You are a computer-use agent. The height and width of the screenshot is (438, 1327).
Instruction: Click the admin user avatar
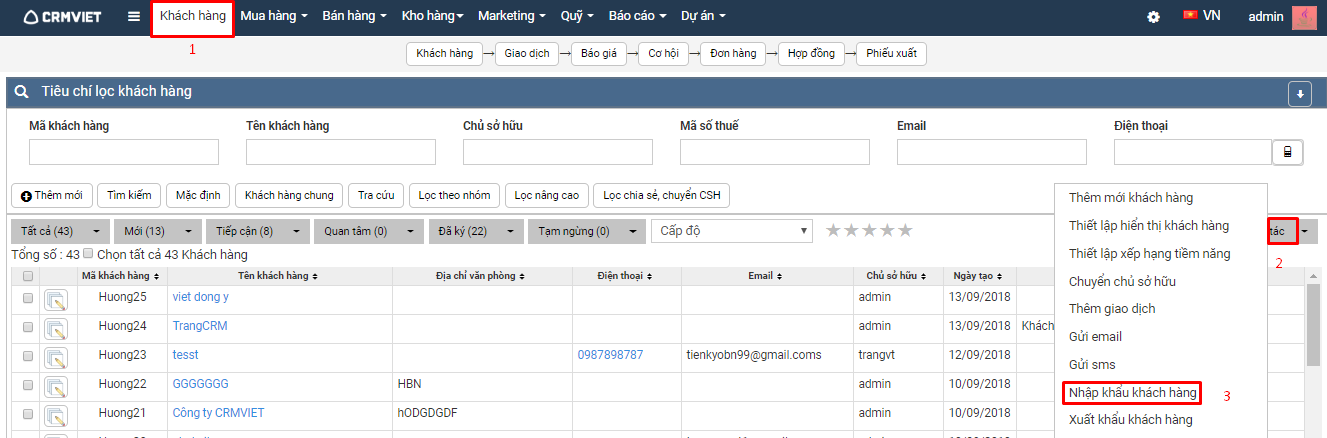pyautogui.click(x=1304, y=17)
